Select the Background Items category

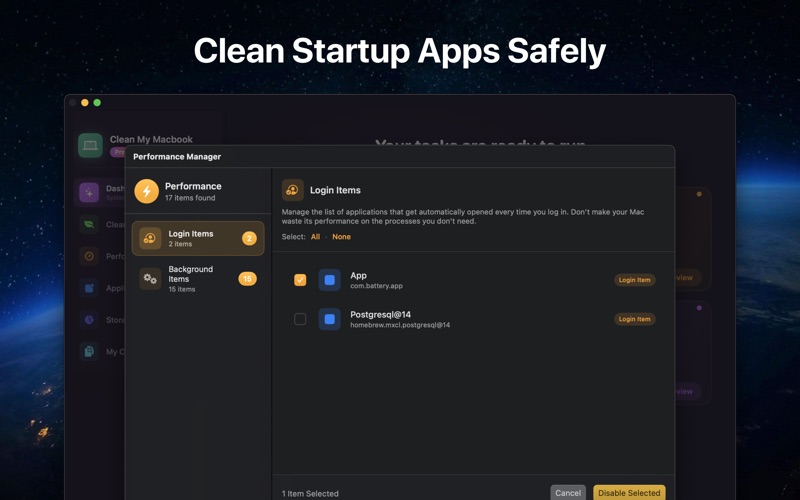[198, 279]
